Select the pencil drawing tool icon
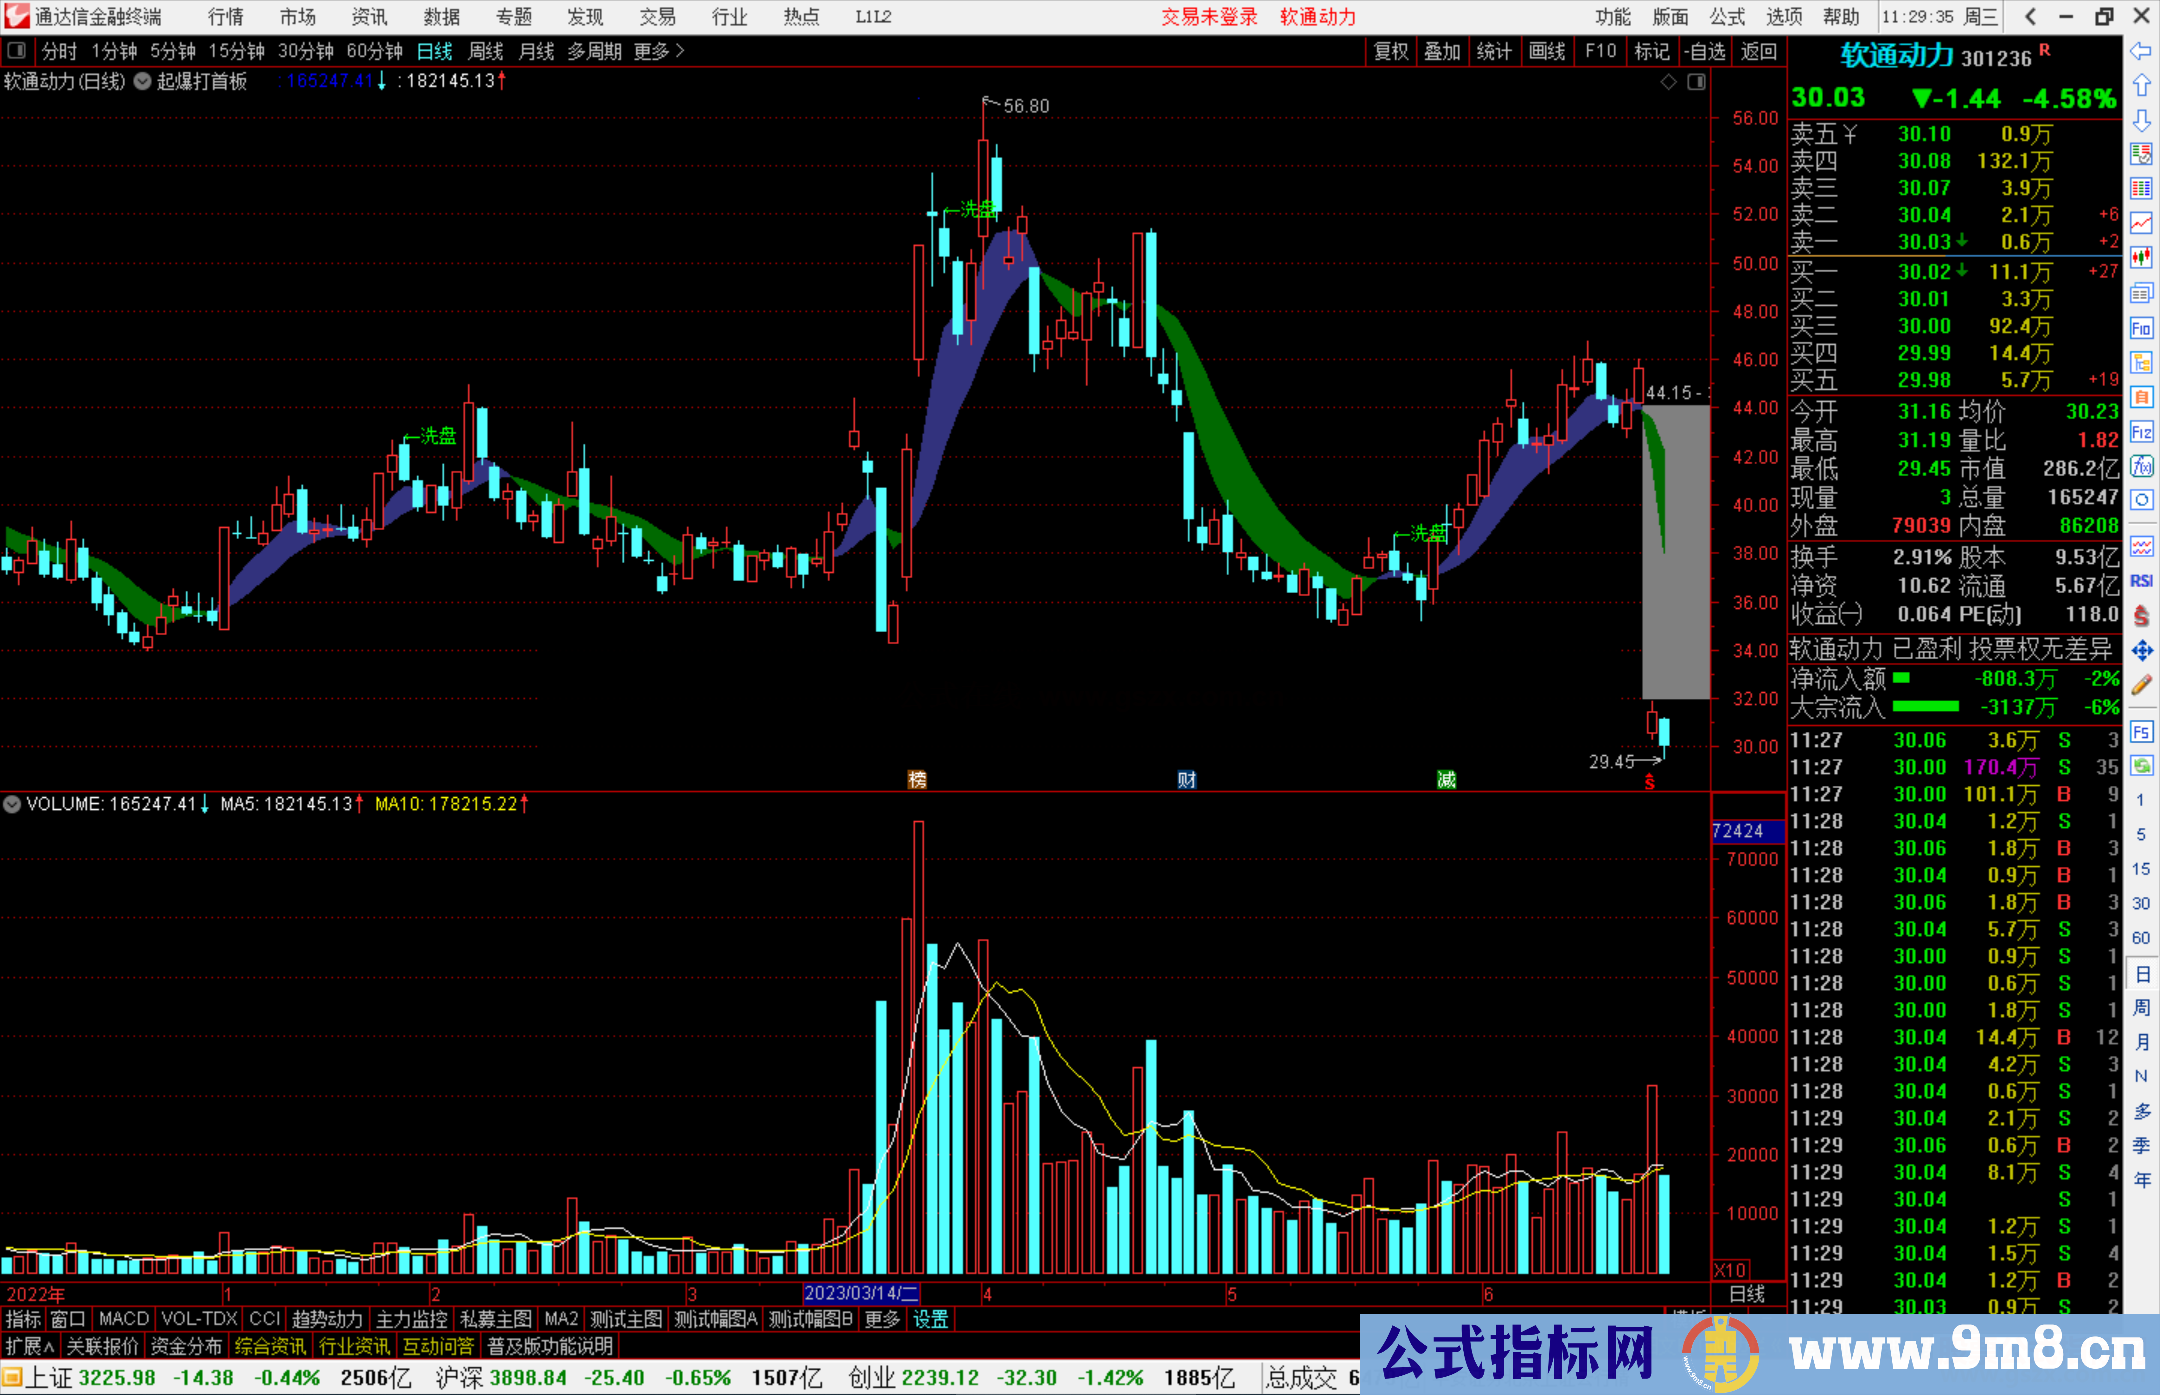This screenshot has height=1395, width=2160. click(x=2141, y=685)
